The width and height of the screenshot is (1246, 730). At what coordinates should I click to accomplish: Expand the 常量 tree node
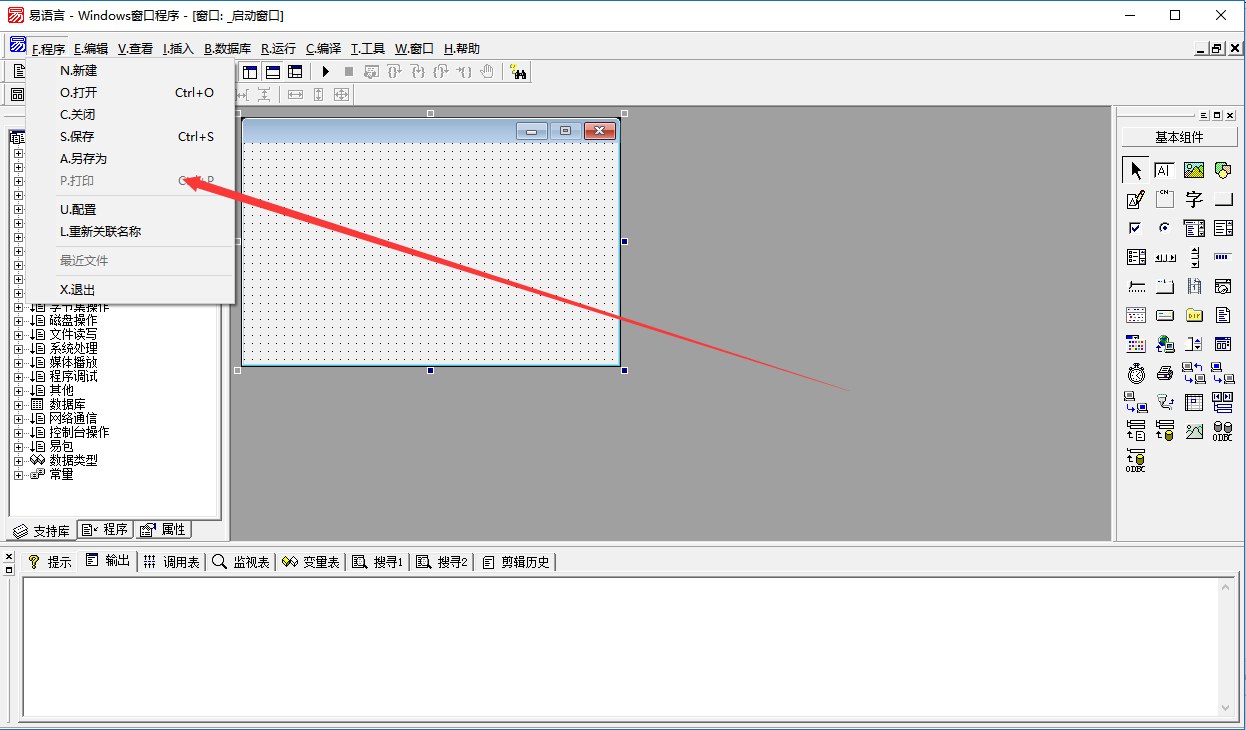tap(18, 475)
